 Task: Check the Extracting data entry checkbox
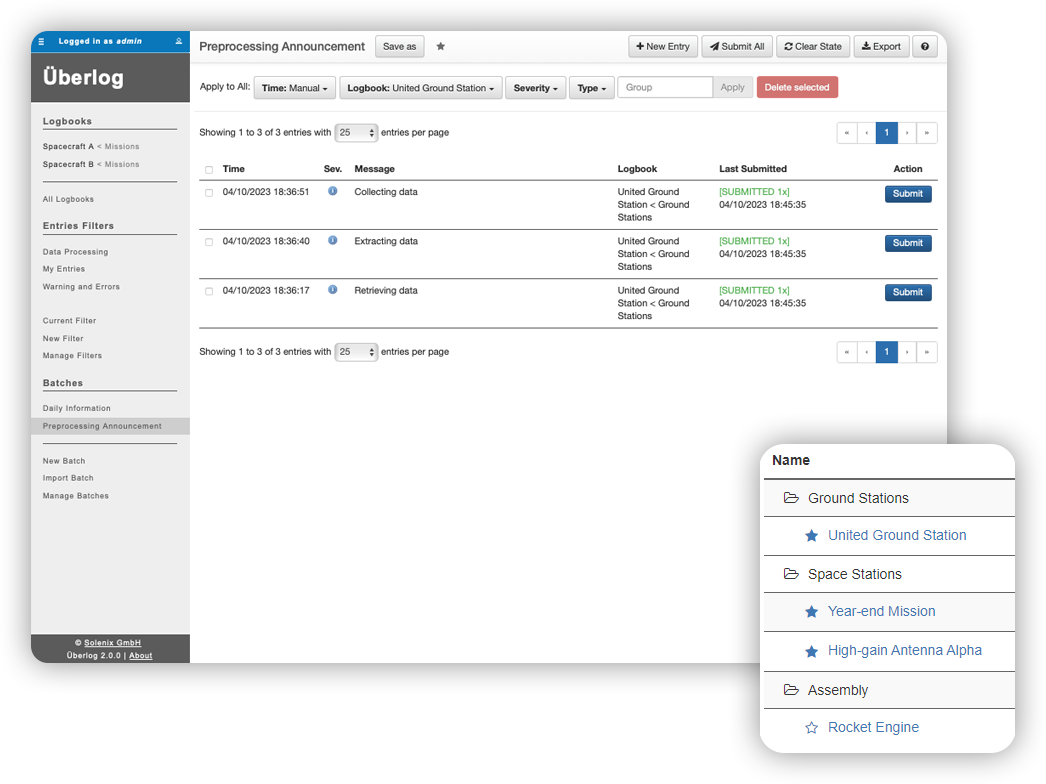[x=209, y=242]
